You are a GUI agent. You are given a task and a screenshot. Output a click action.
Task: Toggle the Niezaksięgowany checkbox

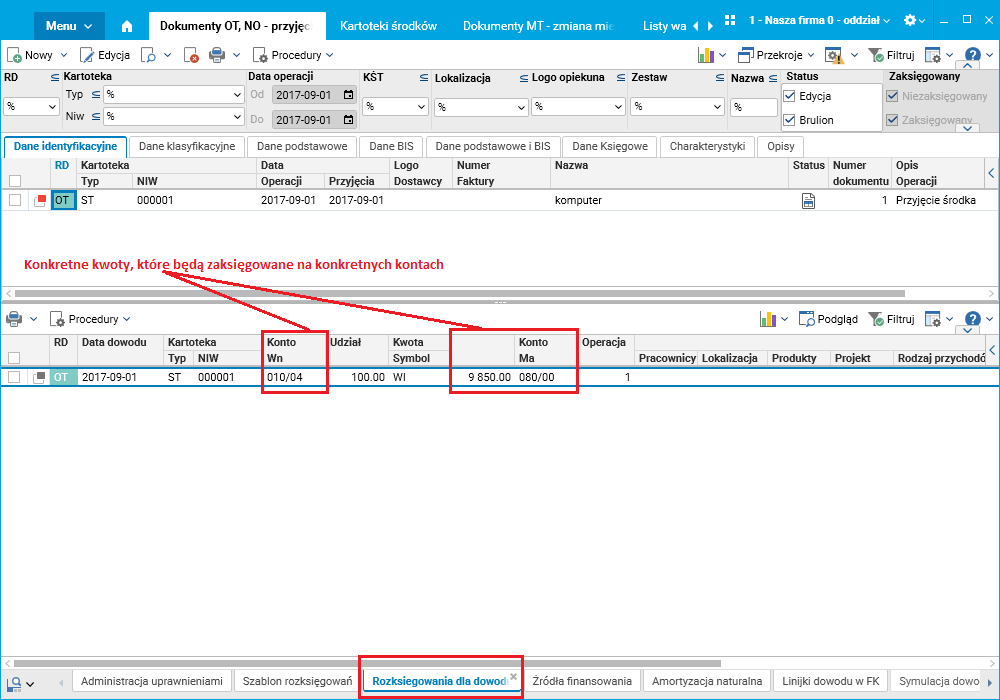(x=892, y=96)
